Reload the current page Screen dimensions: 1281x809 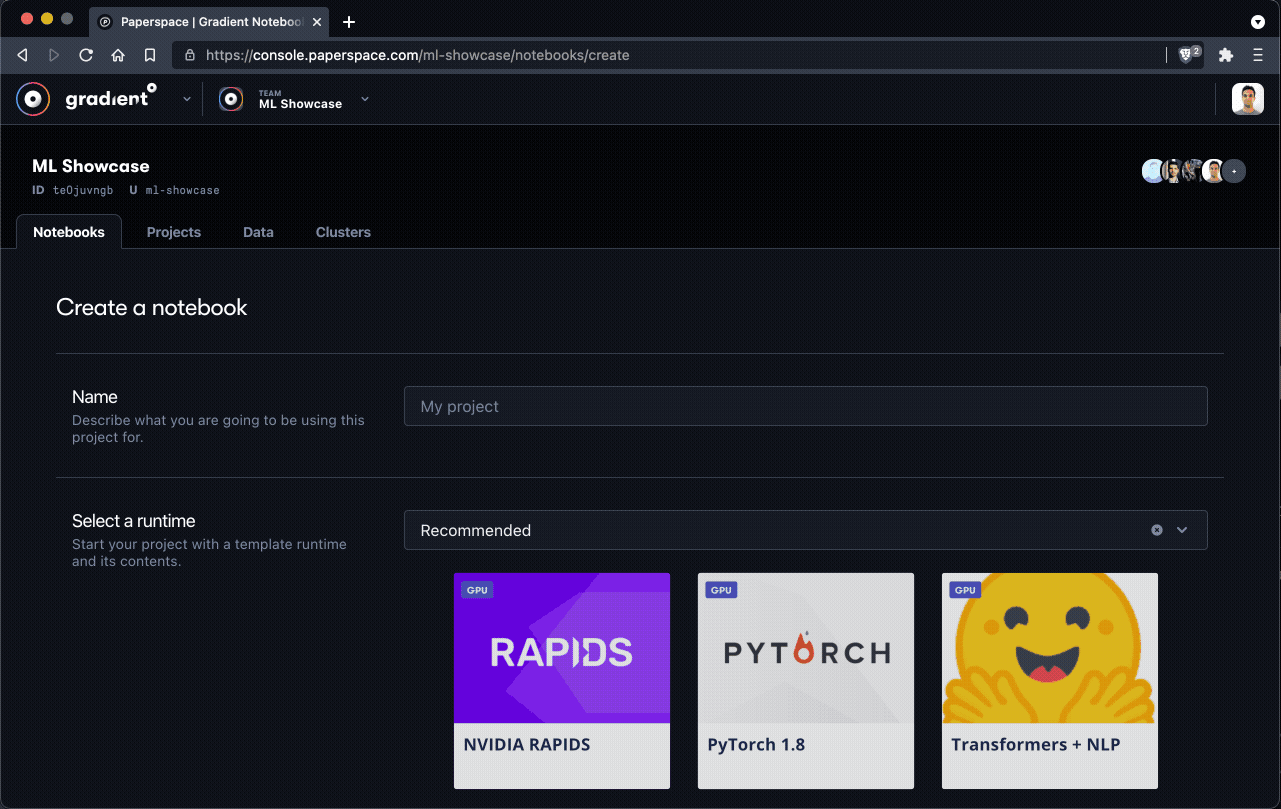click(x=86, y=55)
